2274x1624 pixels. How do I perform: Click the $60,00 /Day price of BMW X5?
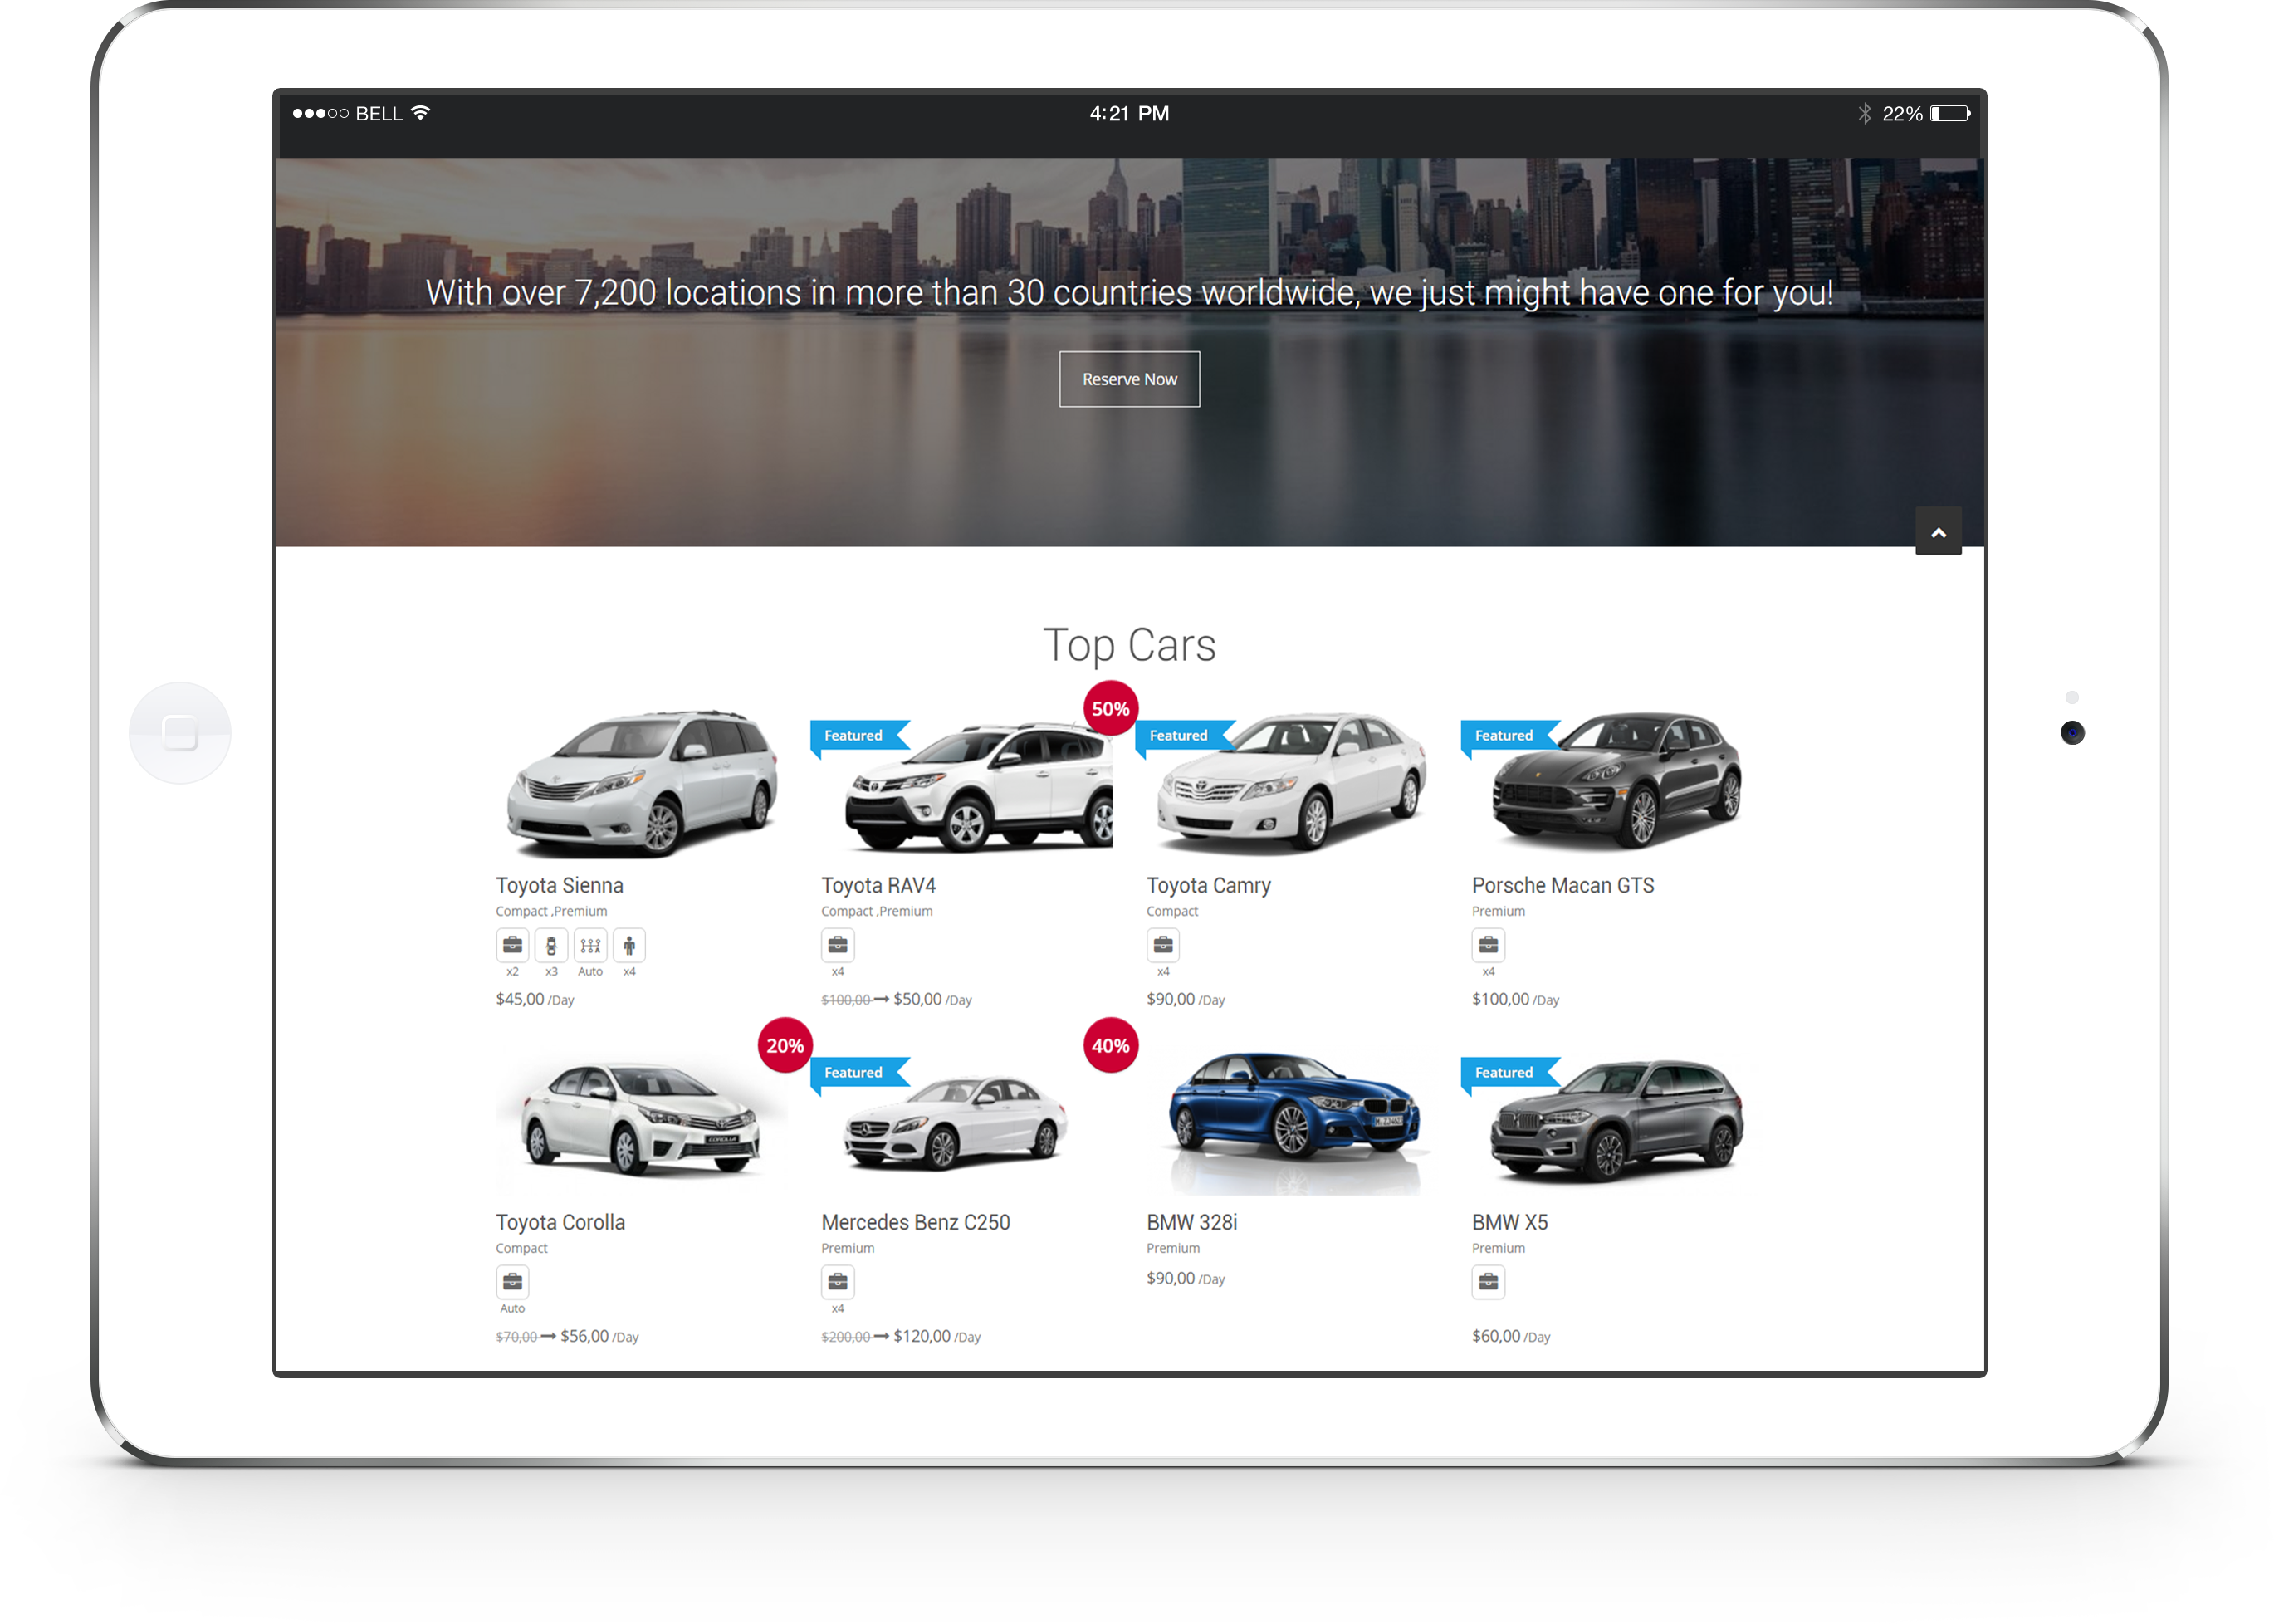1511,1336
